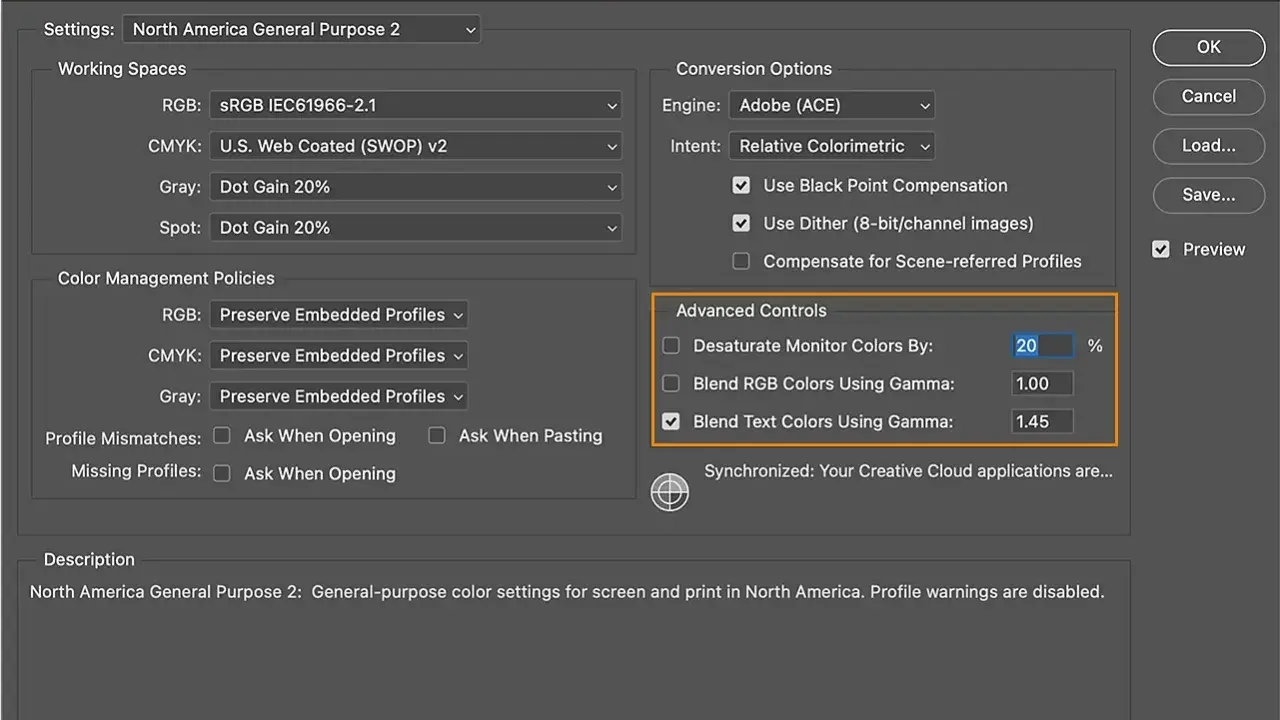This screenshot has height=720, width=1280.
Task: Click the Creative Cloud synchronized crosshair icon
Action: pyautogui.click(x=670, y=491)
